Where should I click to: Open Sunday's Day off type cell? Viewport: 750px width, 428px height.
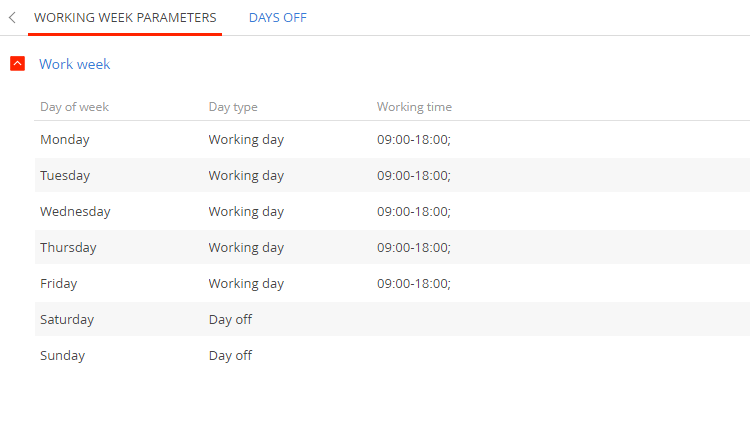click(231, 355)
